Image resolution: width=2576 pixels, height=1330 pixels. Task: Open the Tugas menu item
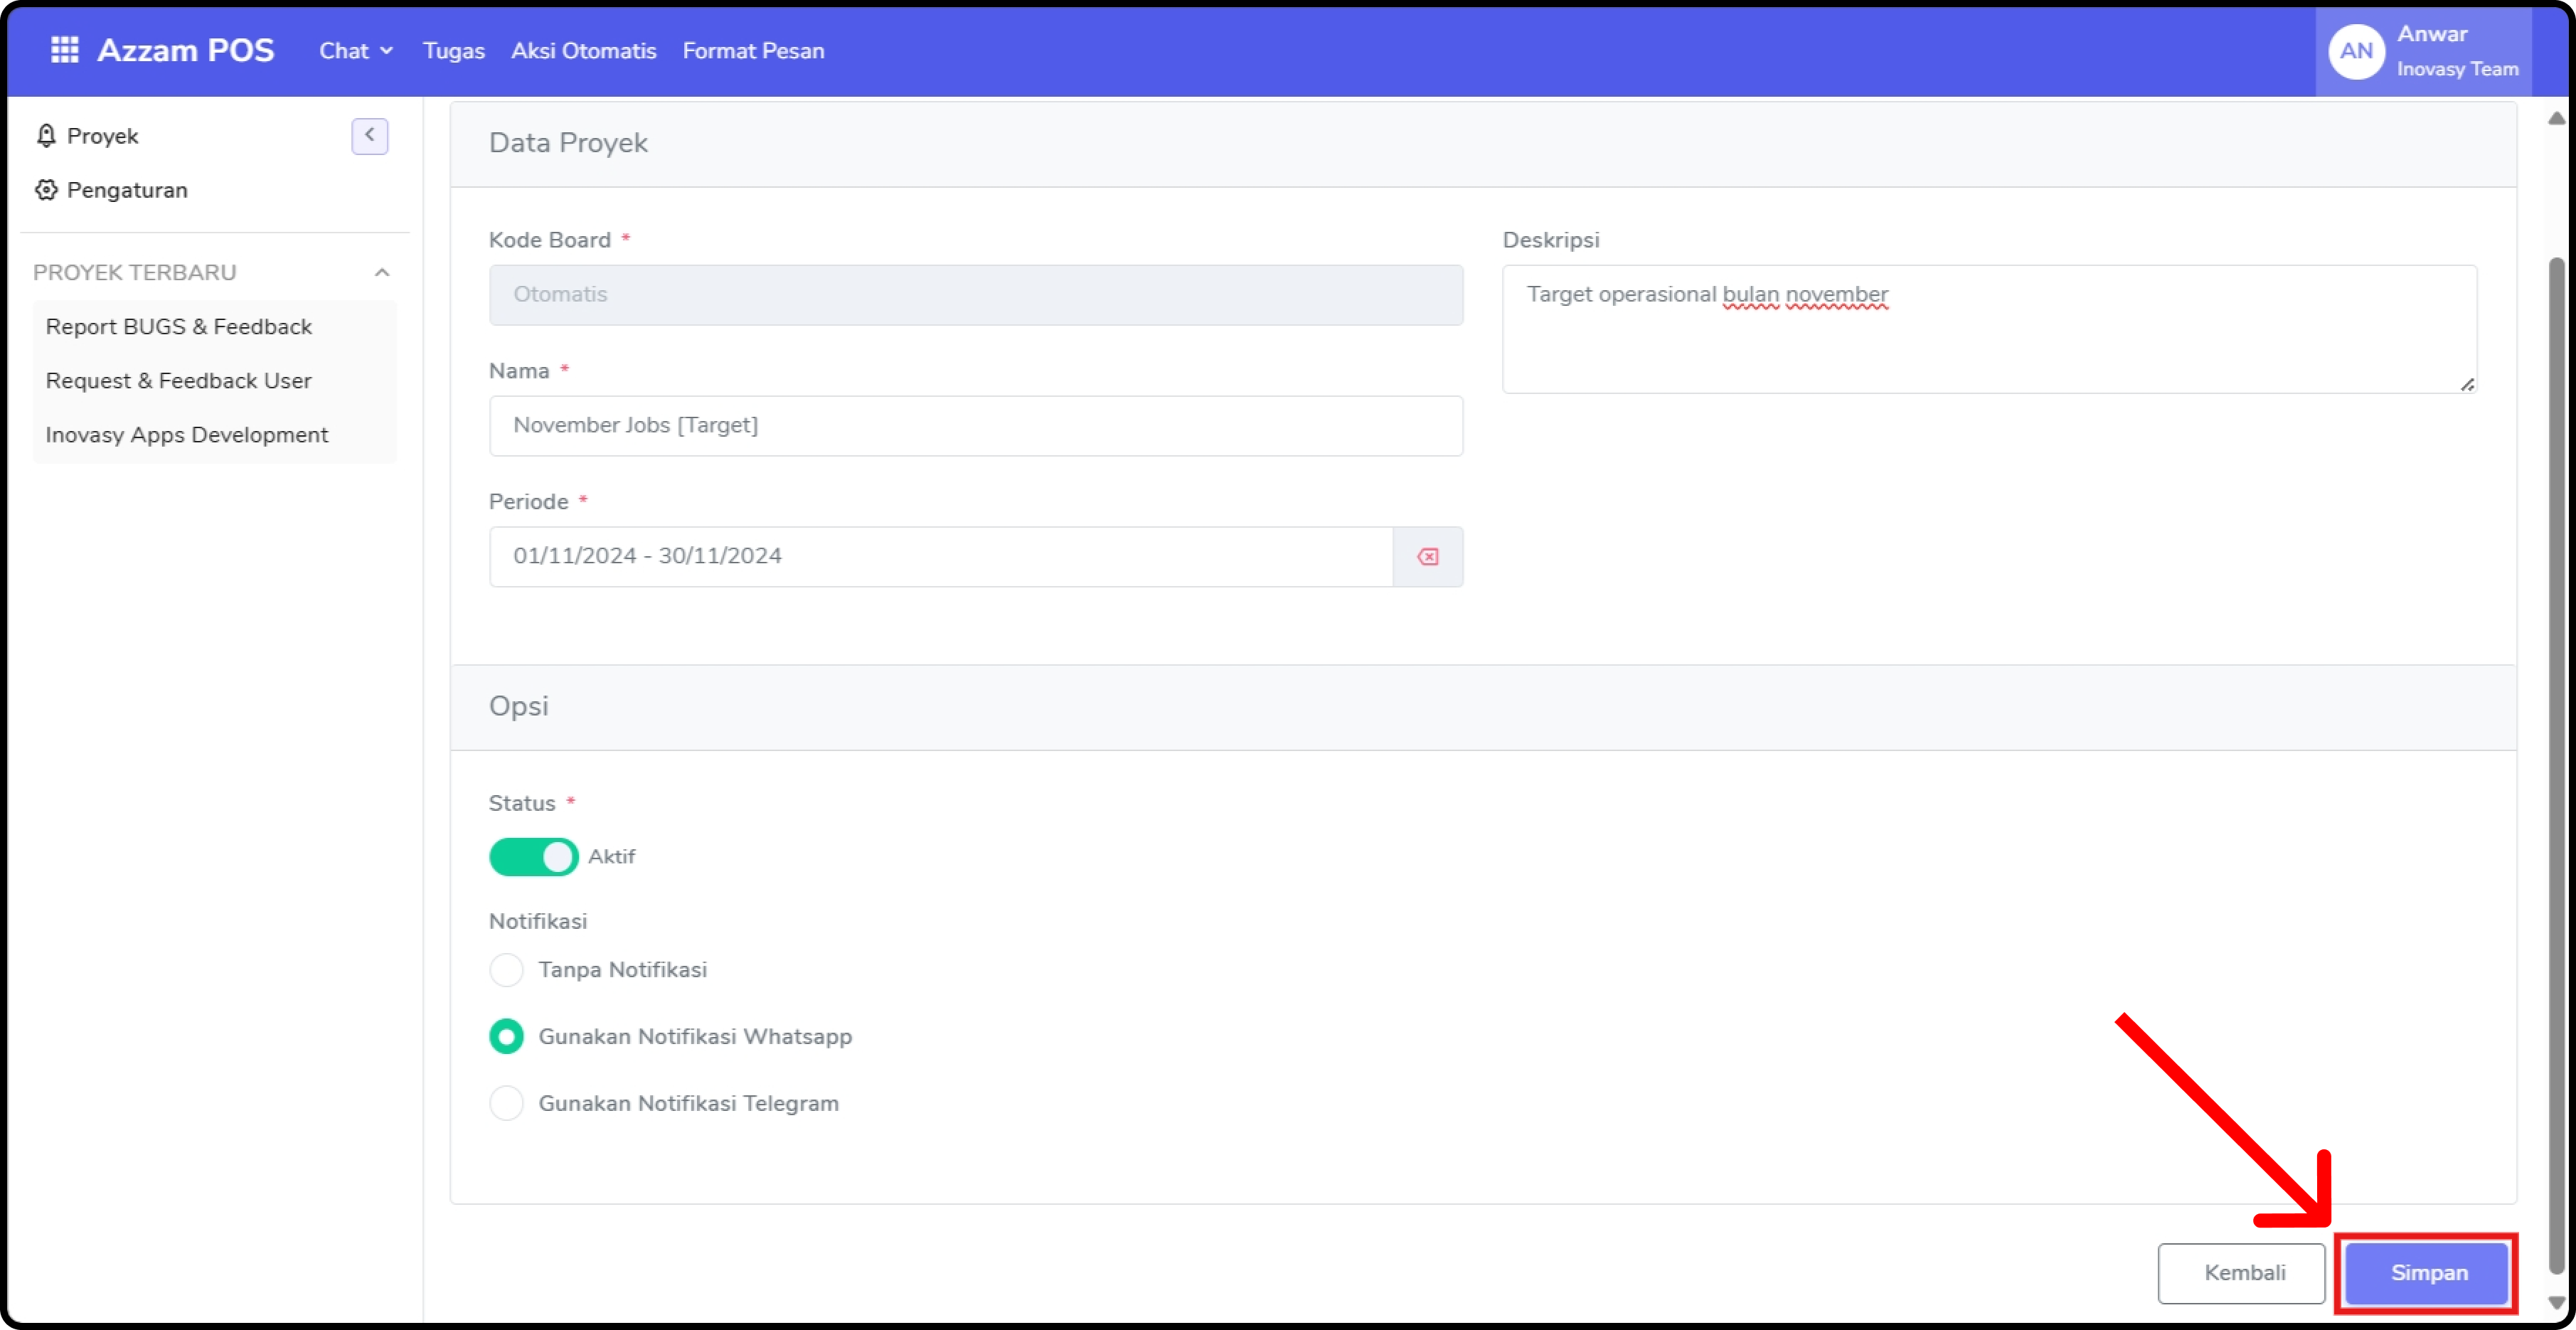453,51
